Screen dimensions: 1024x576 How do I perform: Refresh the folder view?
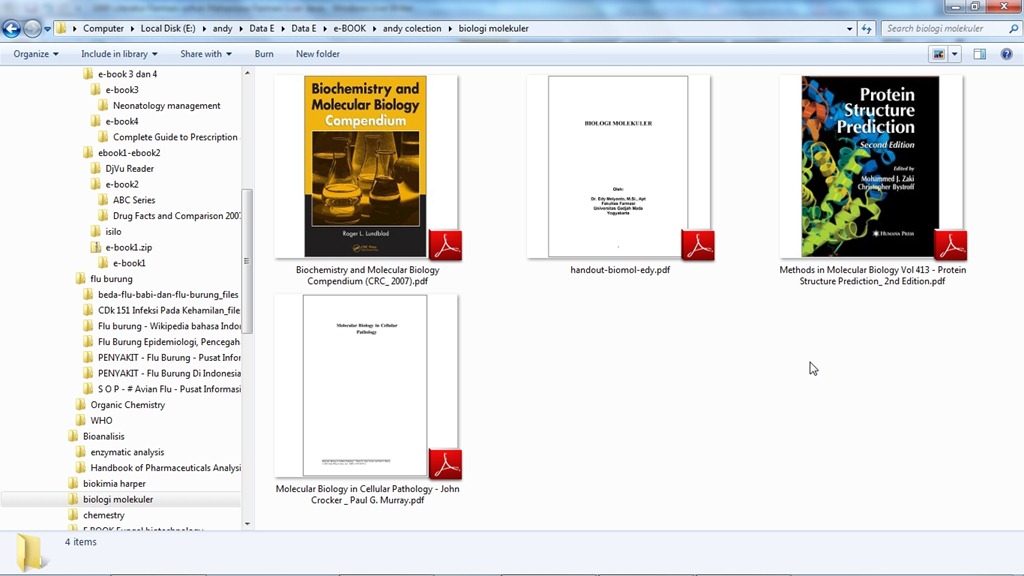(x=867, y=29)
